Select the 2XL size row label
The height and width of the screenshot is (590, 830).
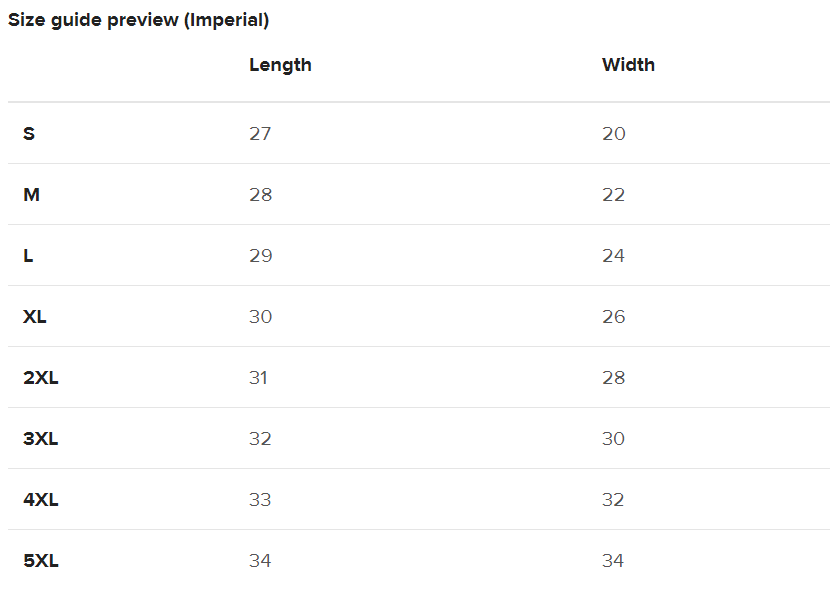(x=41, y=378)
